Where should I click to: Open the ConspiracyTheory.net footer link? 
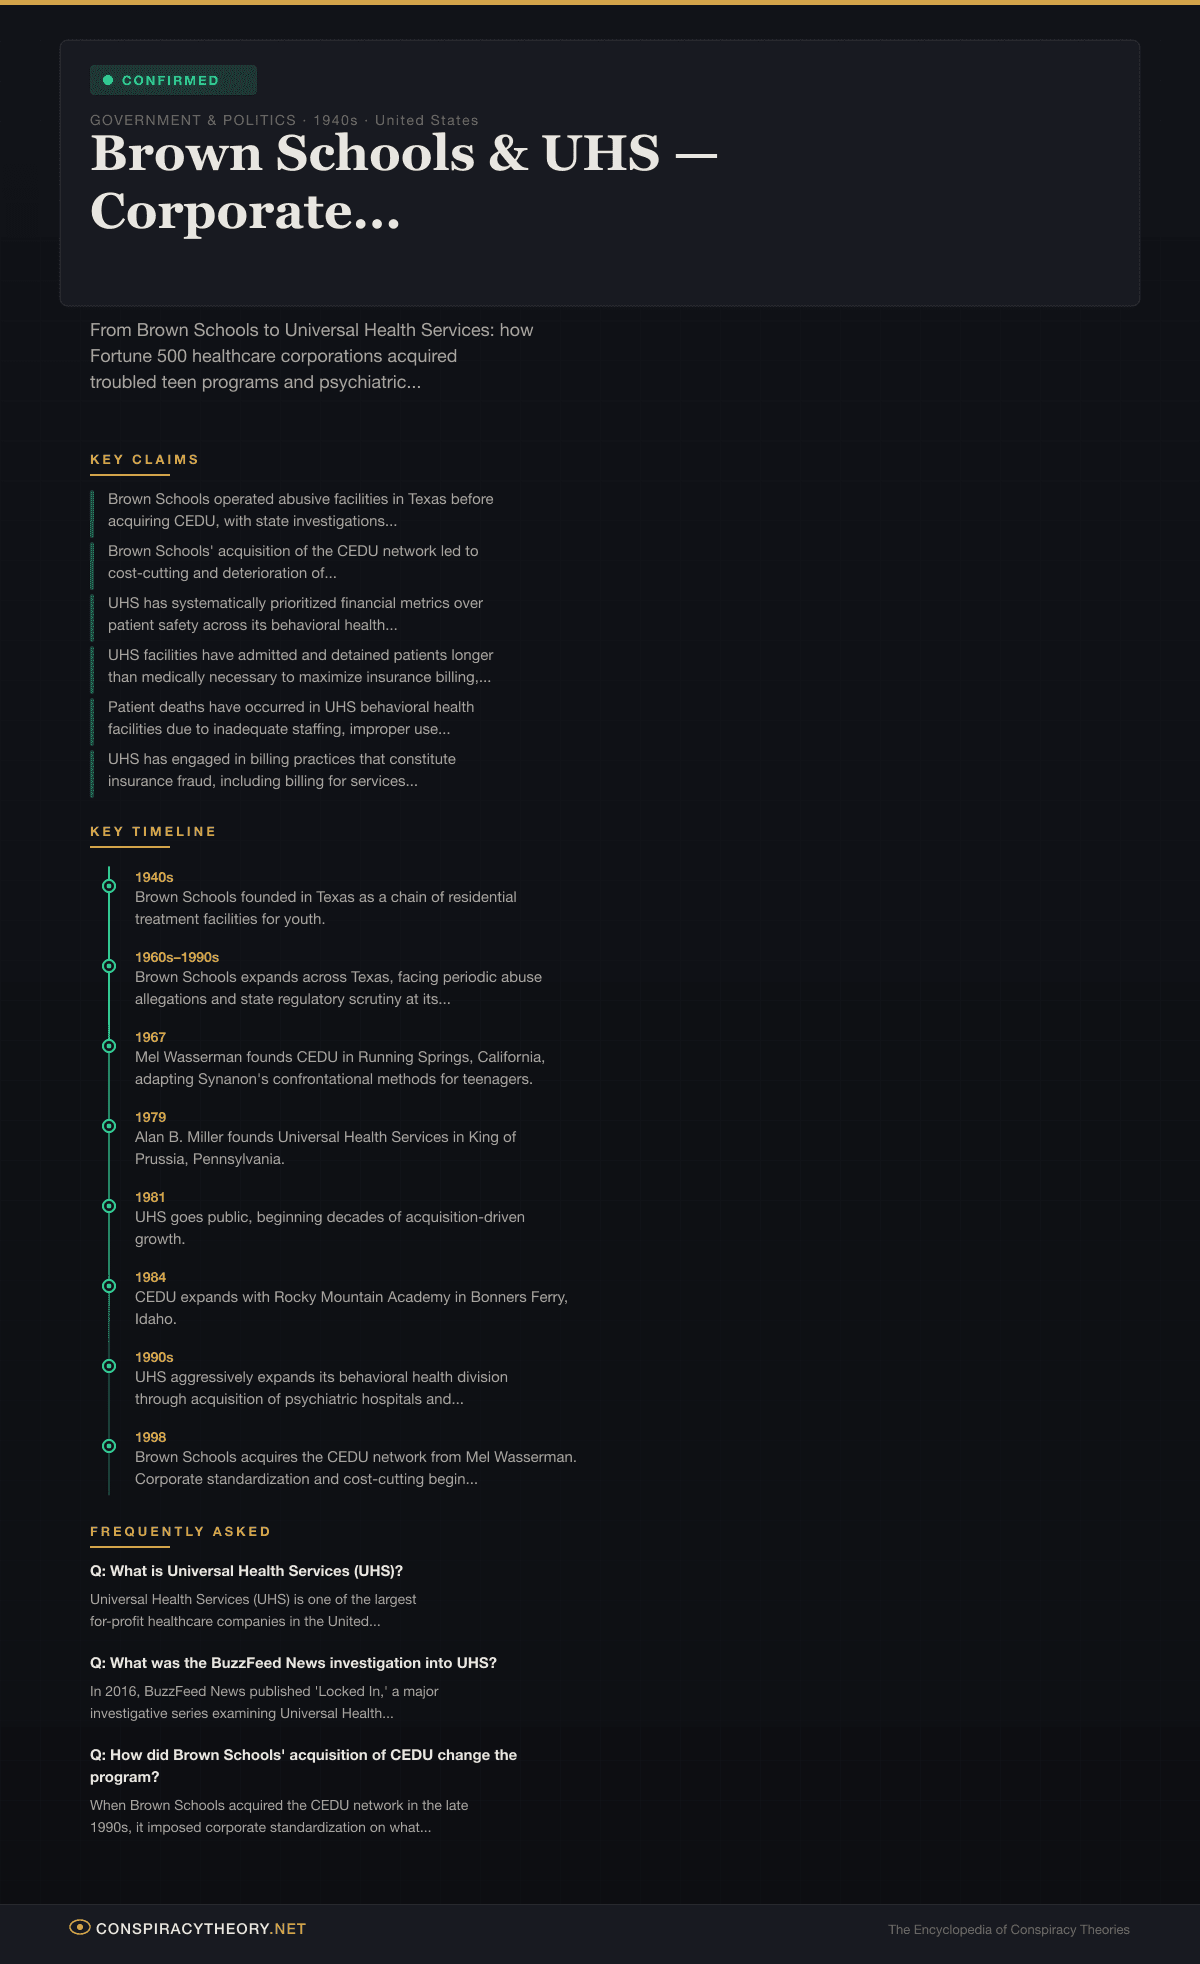(x=200, y=1929)
